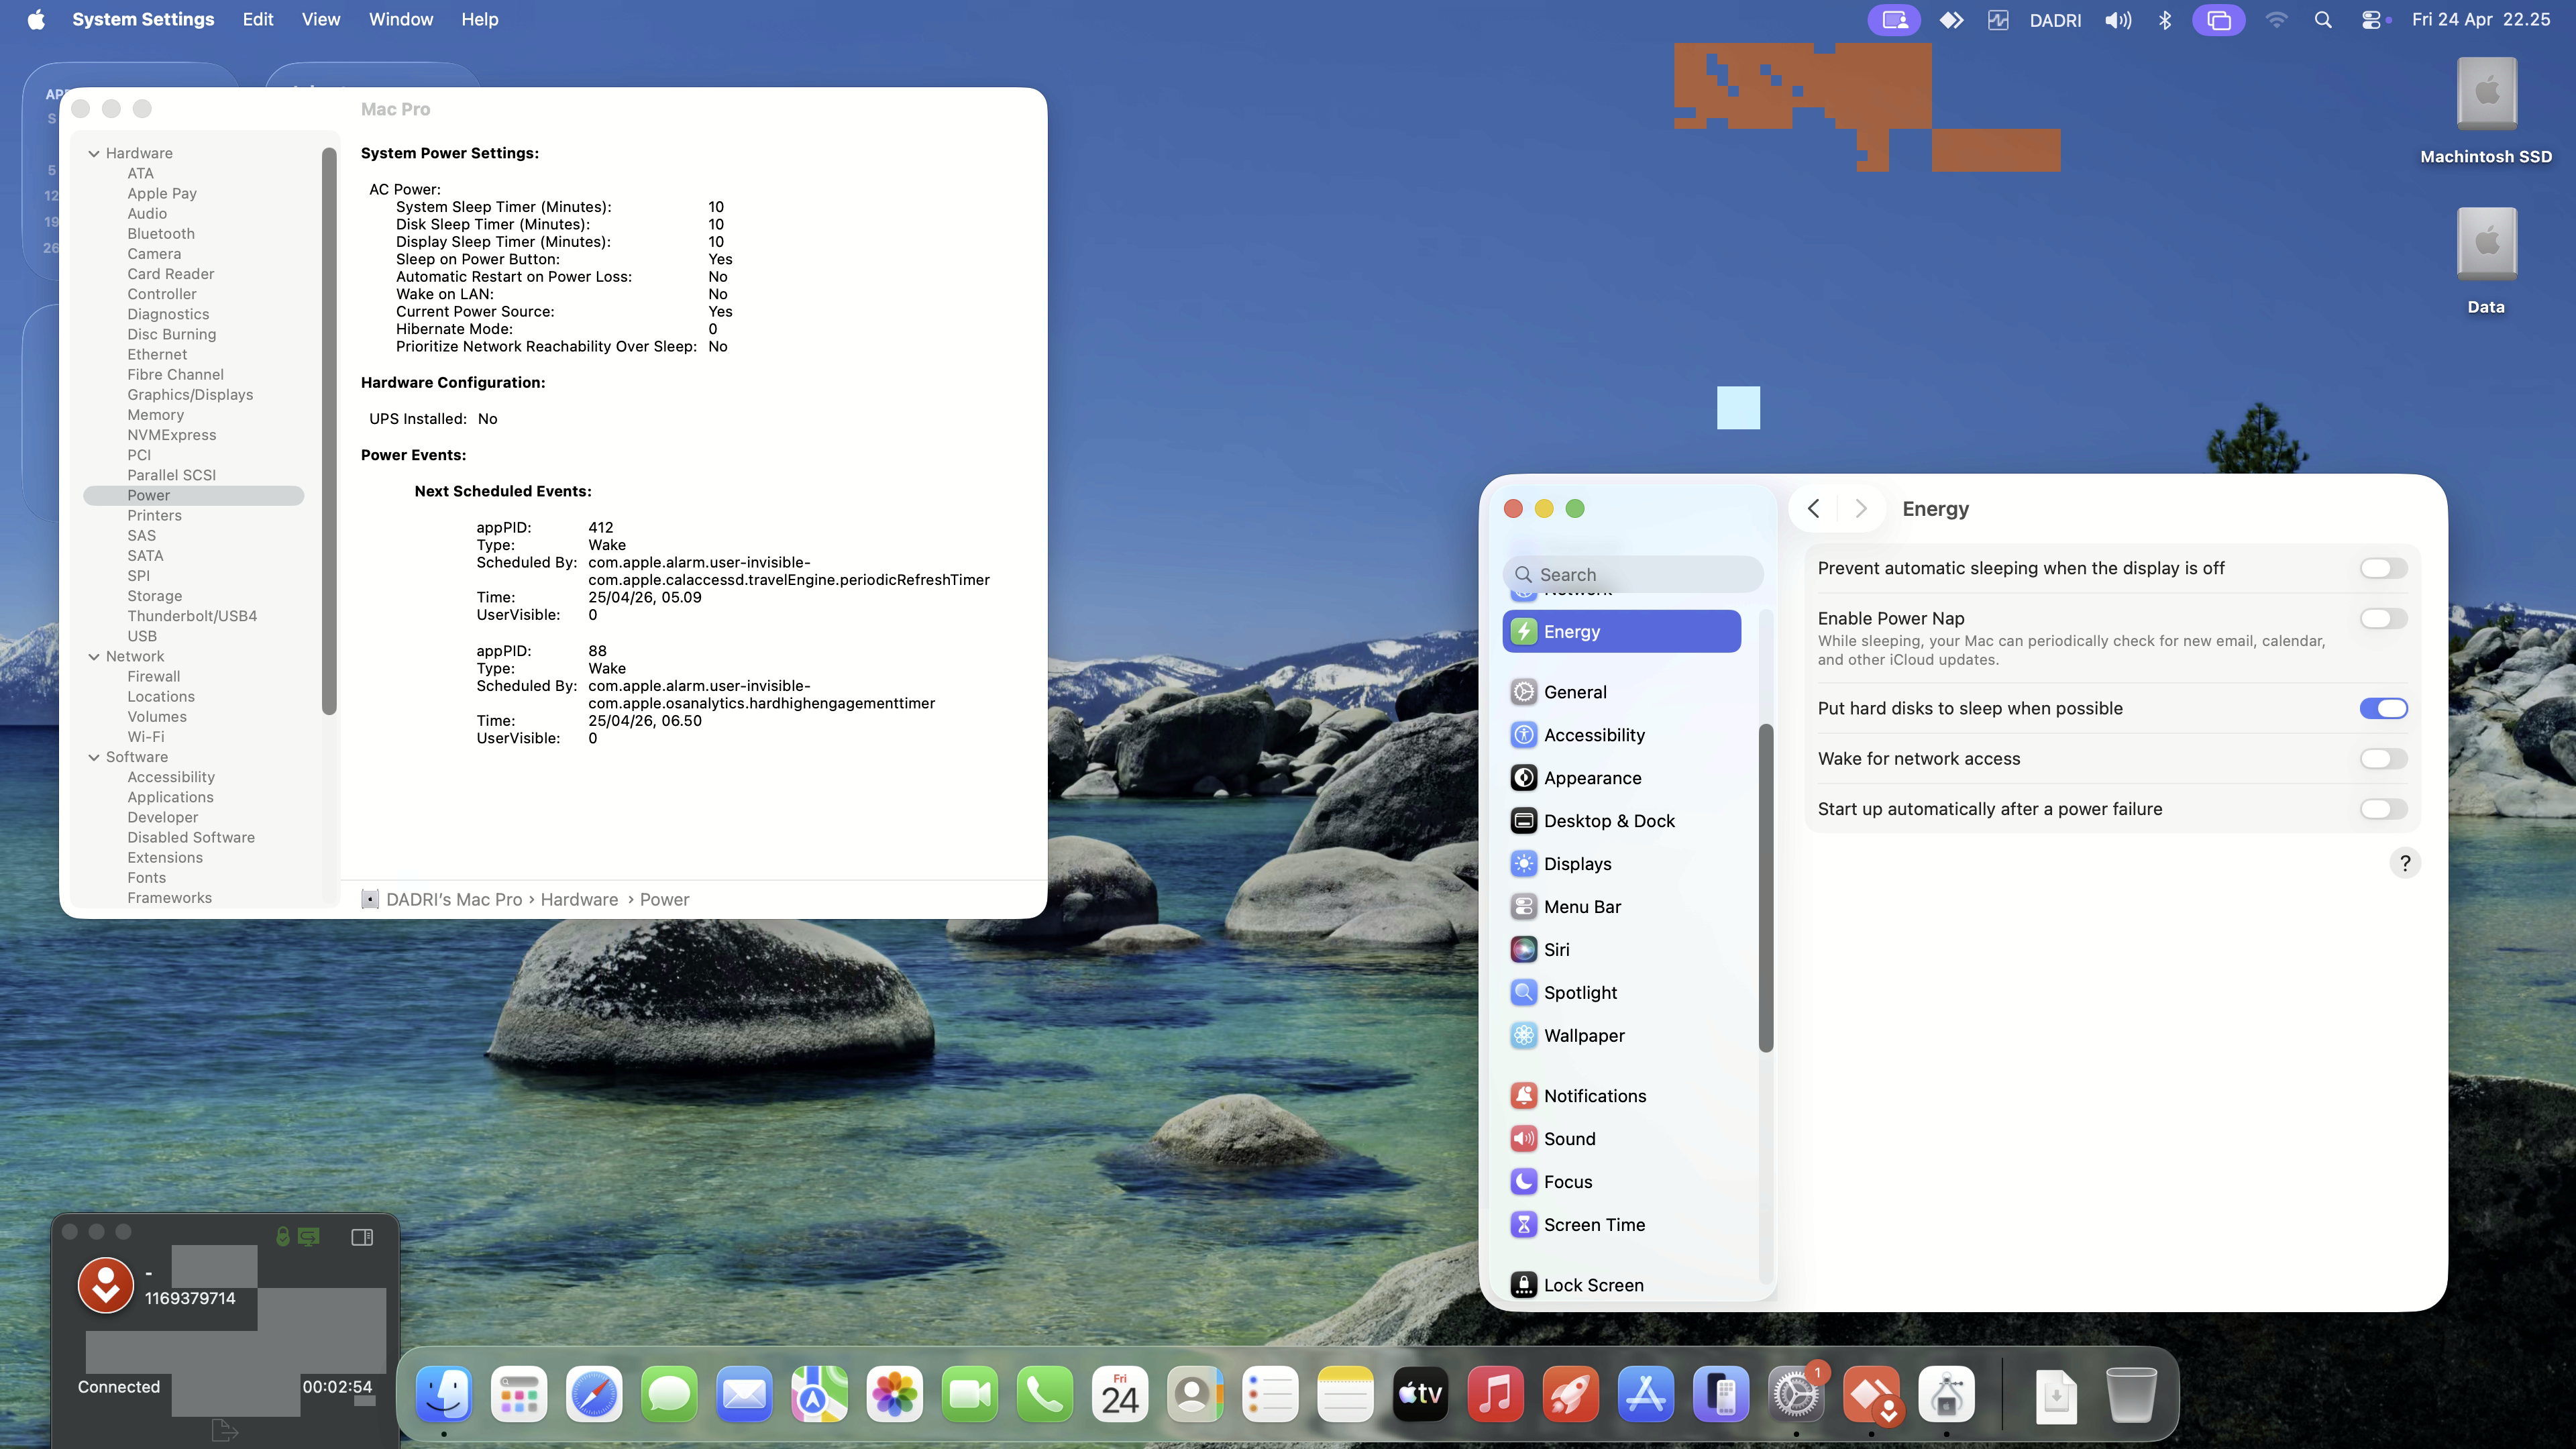Select Graphics/Displays in System Information sidebar
This screenshot has width=2576, height=1449.
190,395
